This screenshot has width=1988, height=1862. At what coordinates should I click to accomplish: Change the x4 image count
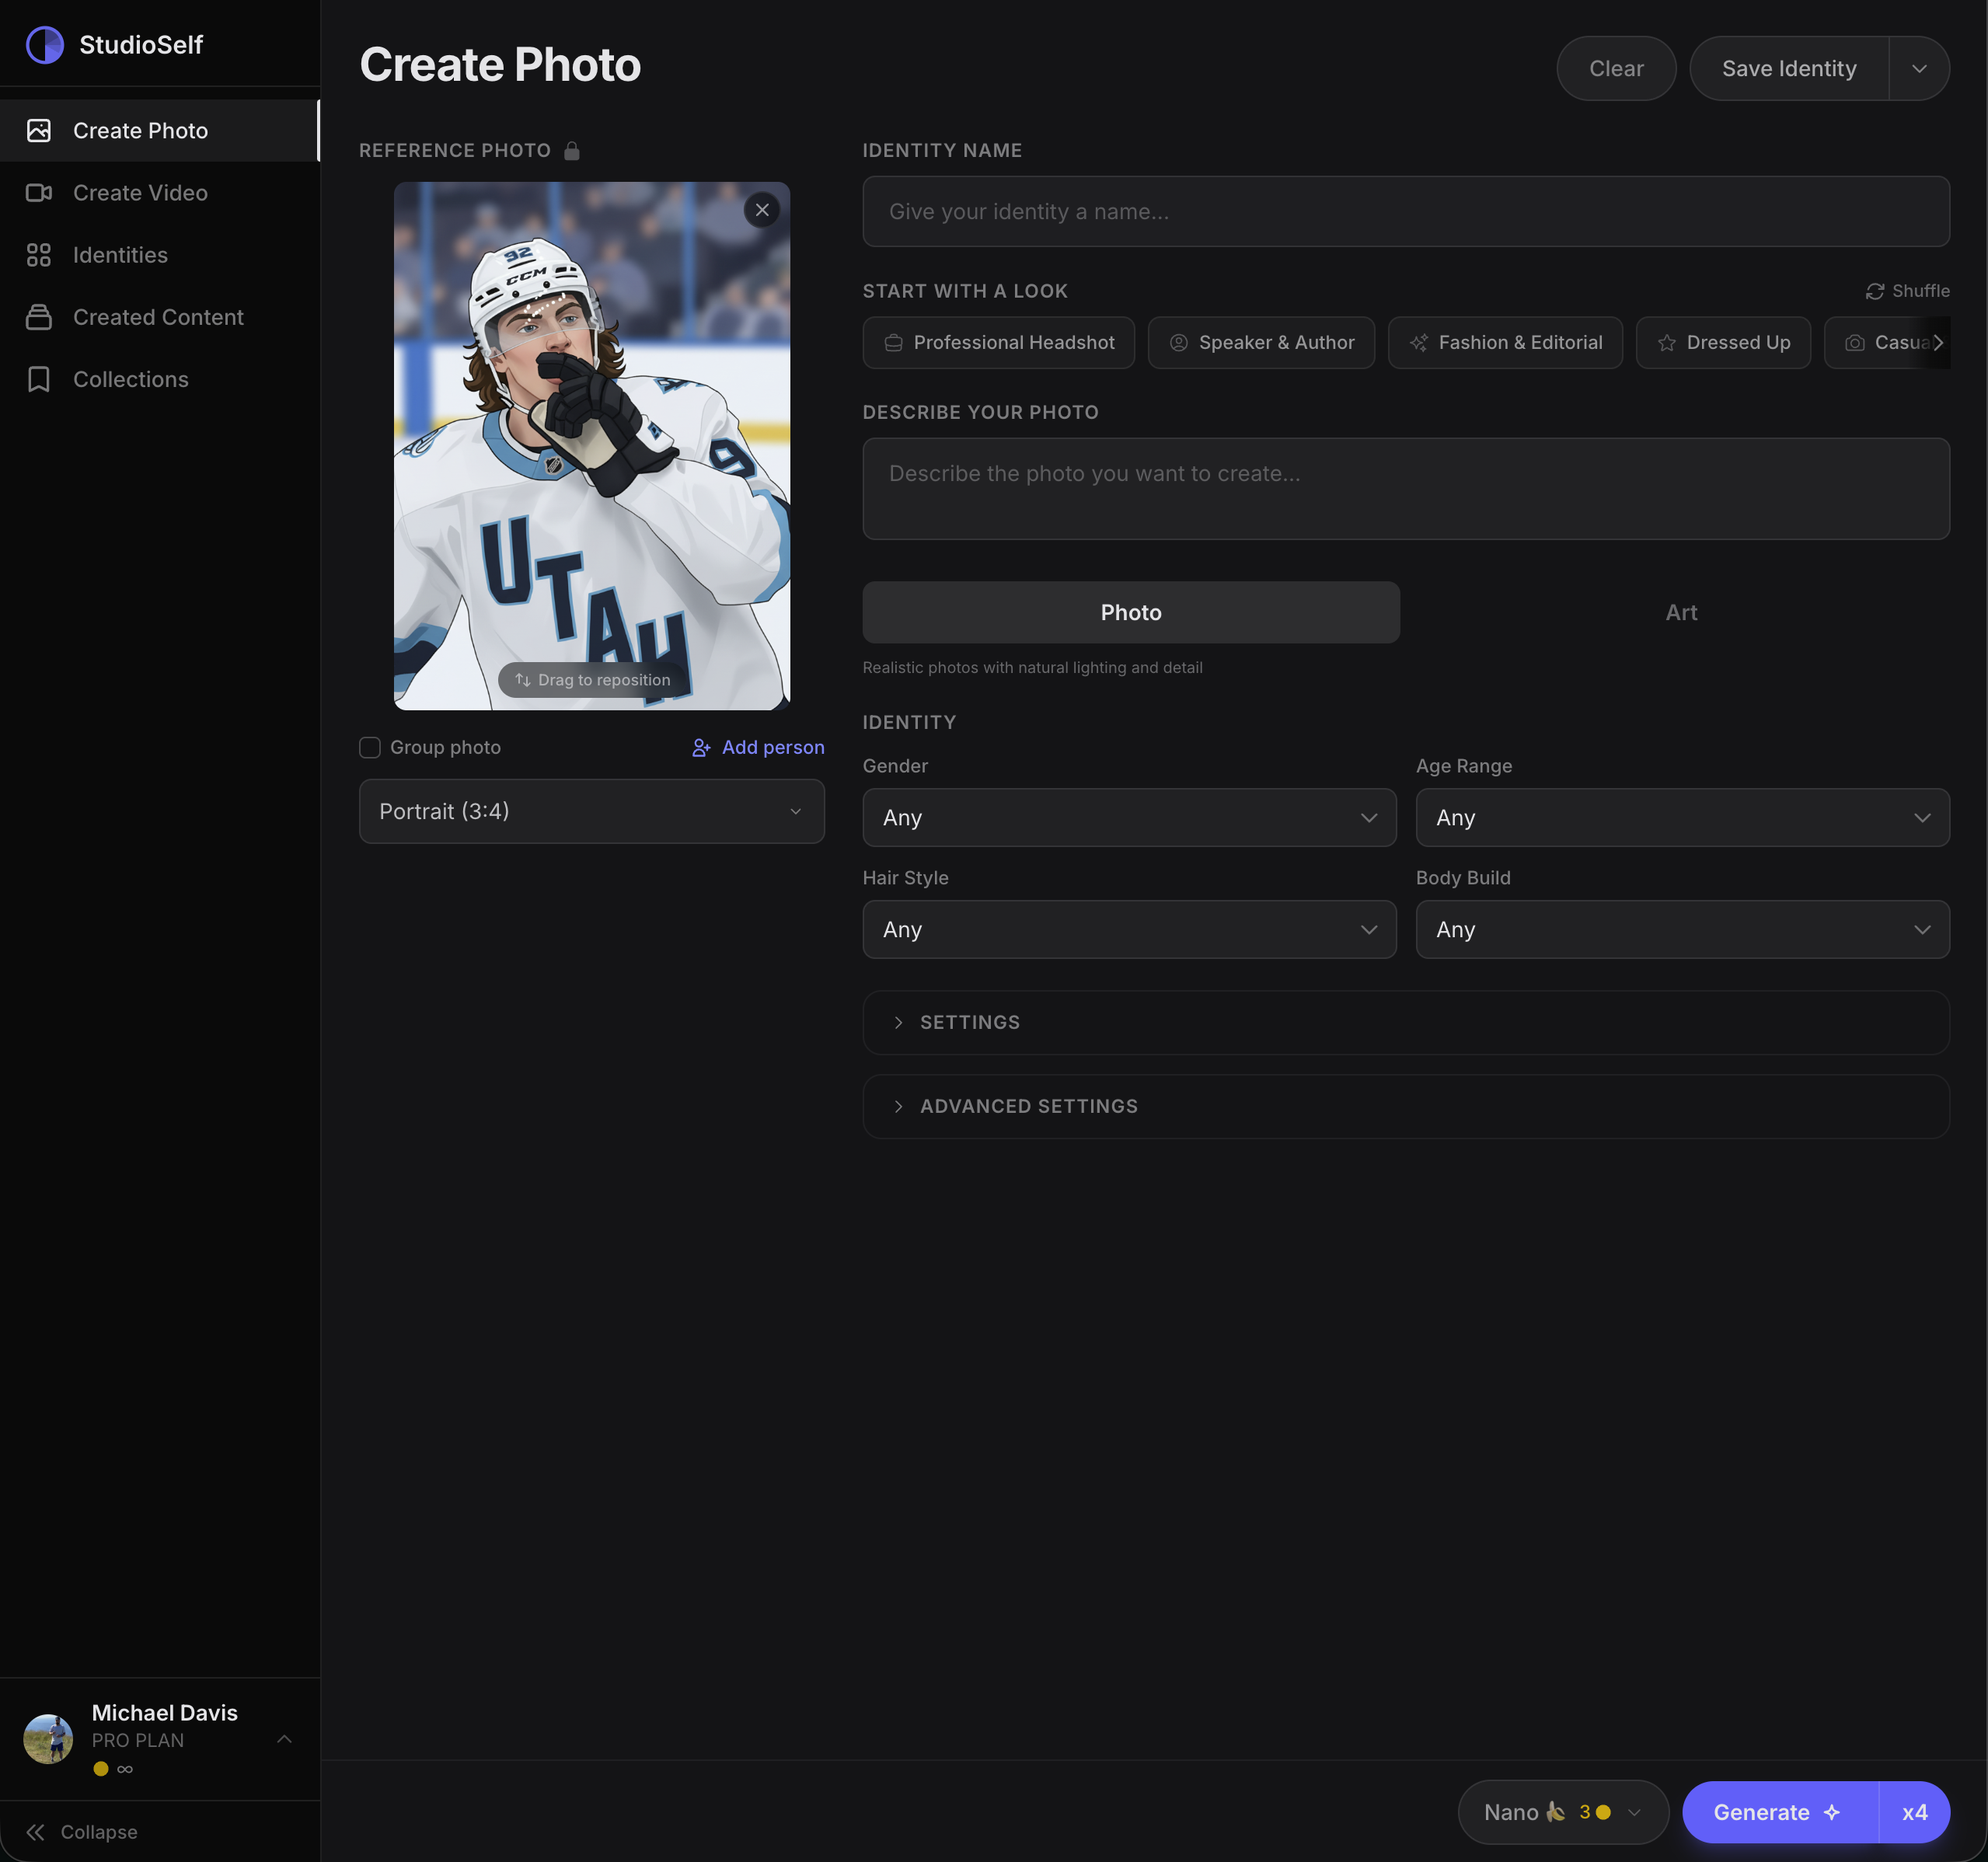[1914, 1812]
